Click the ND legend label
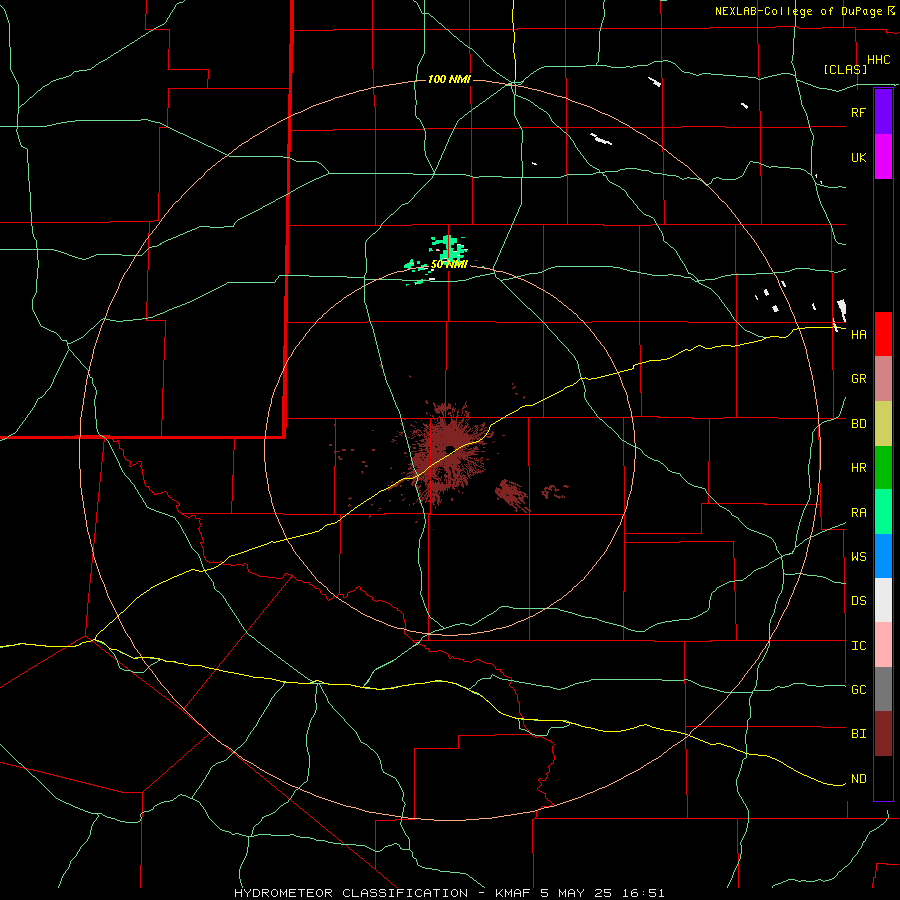This screenshot has height=900, width=900. (858, 779)
